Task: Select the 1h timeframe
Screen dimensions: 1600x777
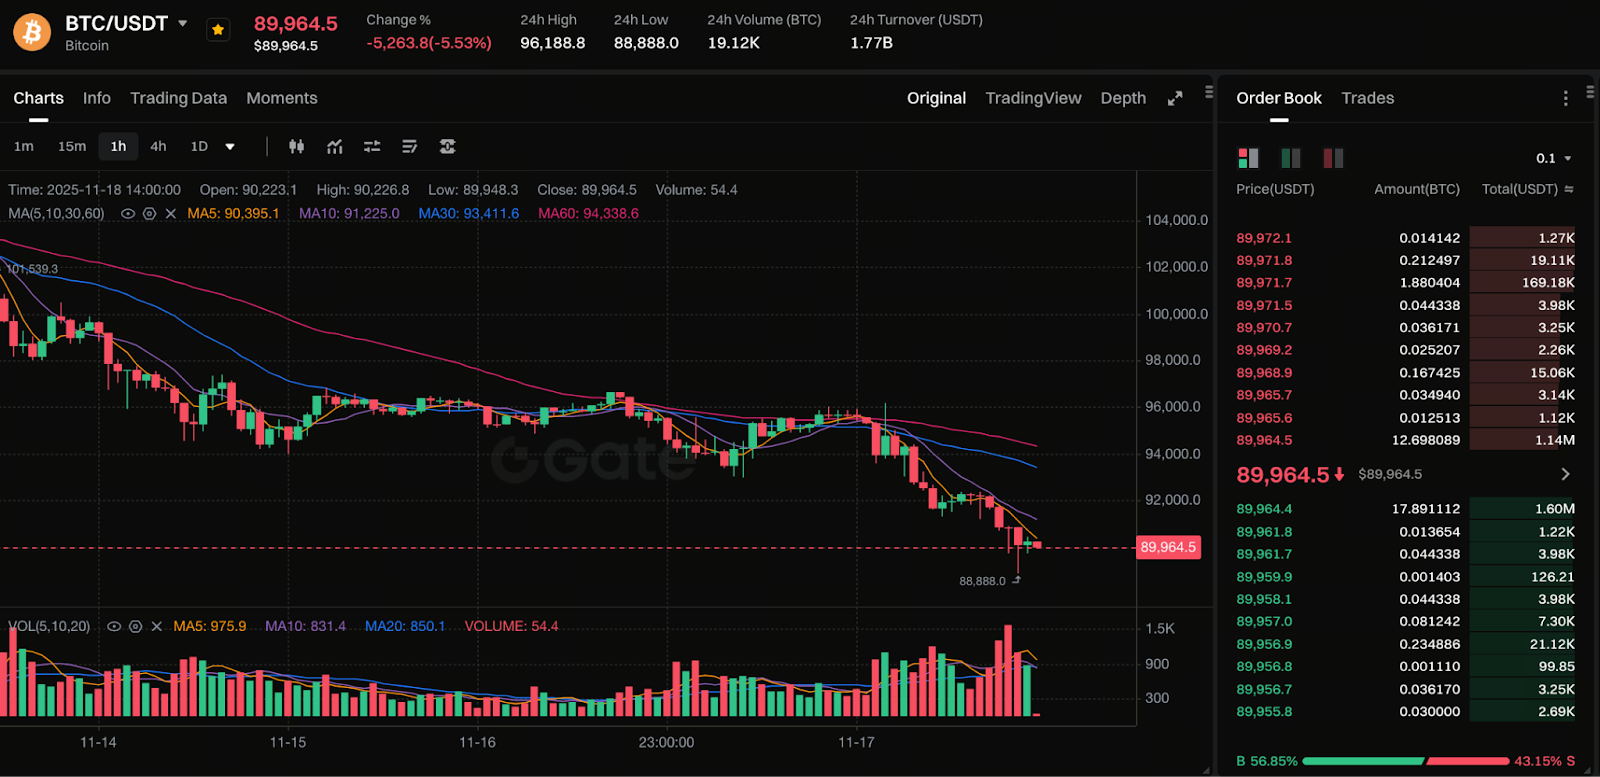Action: pyautogui.click(x=118, y=146)
